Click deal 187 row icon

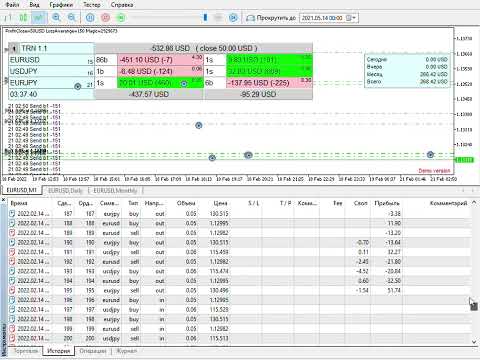click(12, 214)
